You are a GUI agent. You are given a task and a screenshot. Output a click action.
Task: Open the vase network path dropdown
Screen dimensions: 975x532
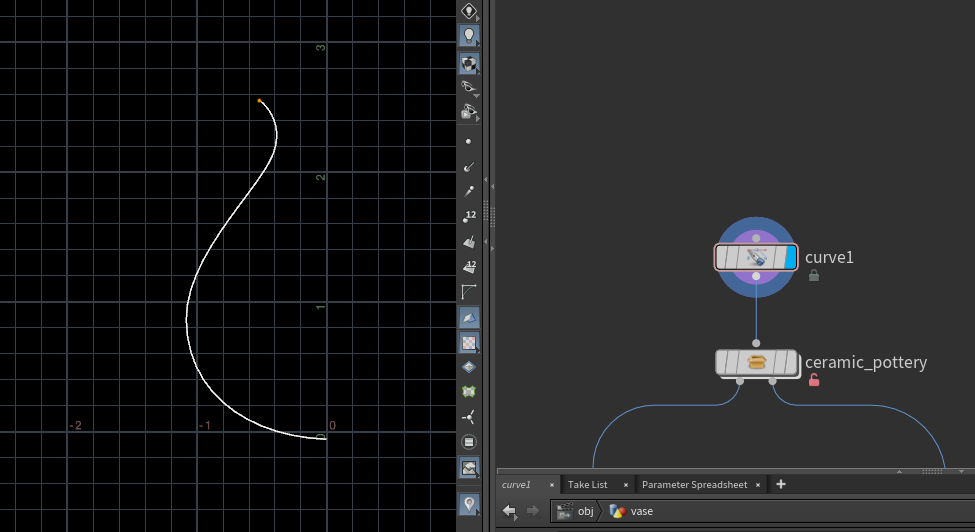[x=640, y=511]
